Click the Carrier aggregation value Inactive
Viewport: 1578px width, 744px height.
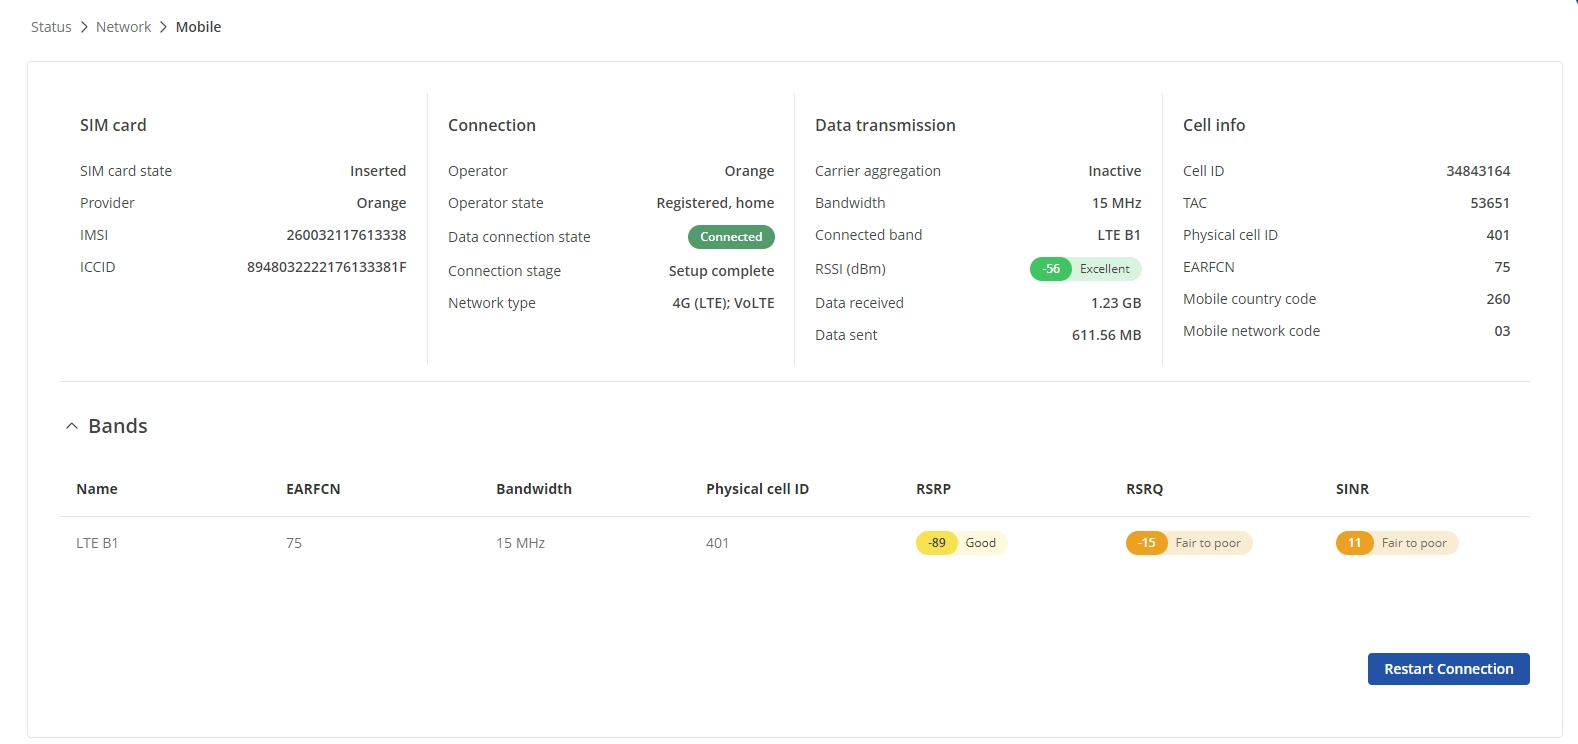(1114, 171)
